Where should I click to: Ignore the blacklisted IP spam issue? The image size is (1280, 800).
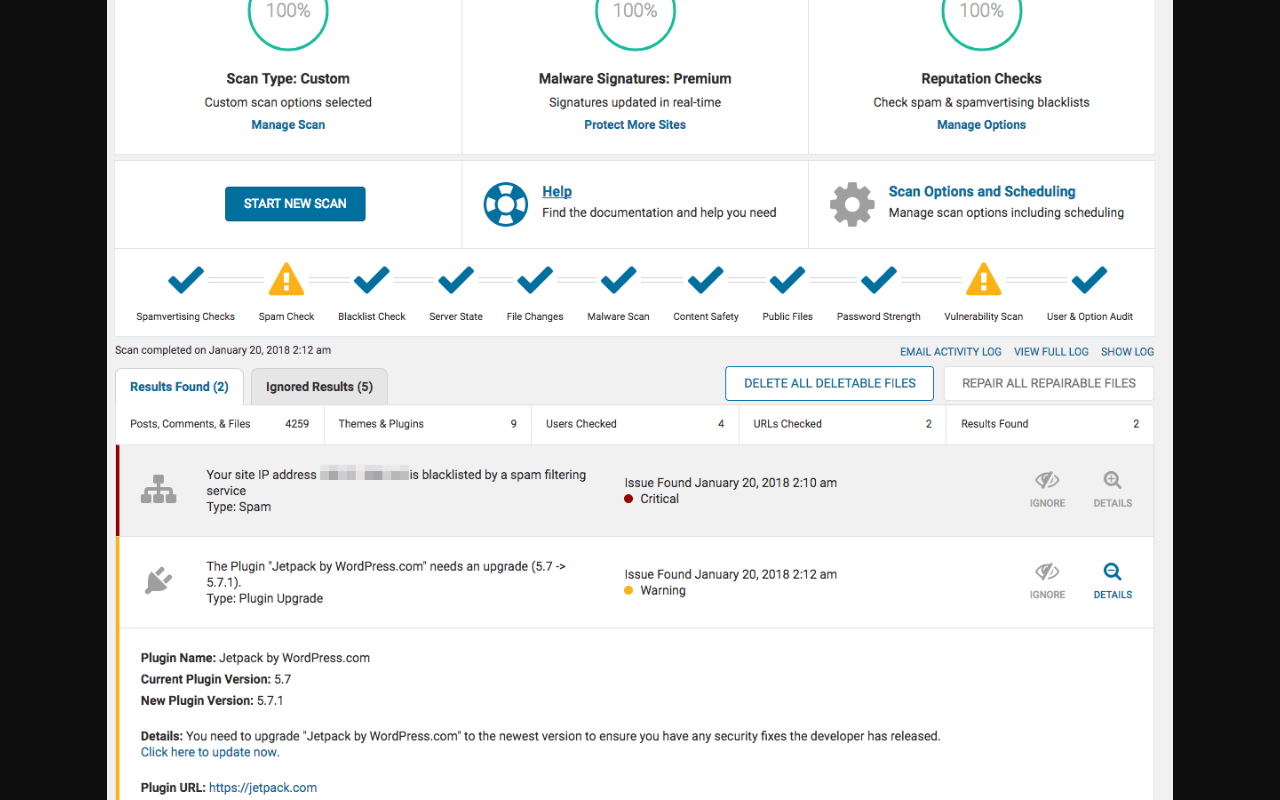pos(1047,490)
